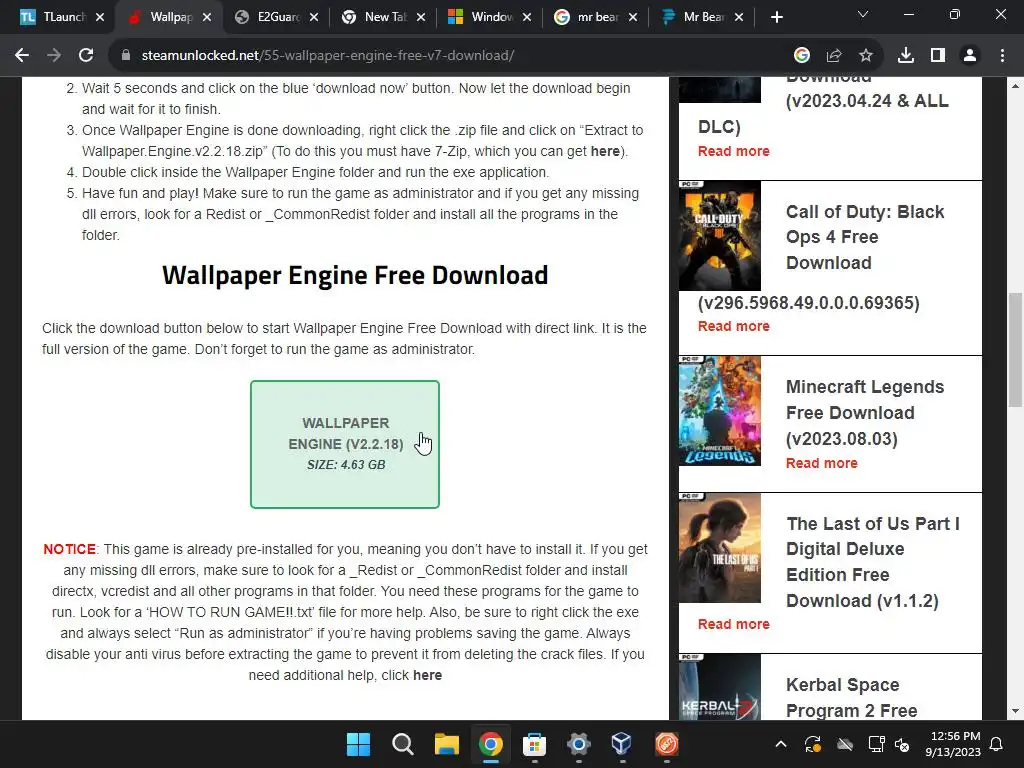Open File Explorer from taskbar
This screenshot has width=1024, height=768.
click(447, 744)
